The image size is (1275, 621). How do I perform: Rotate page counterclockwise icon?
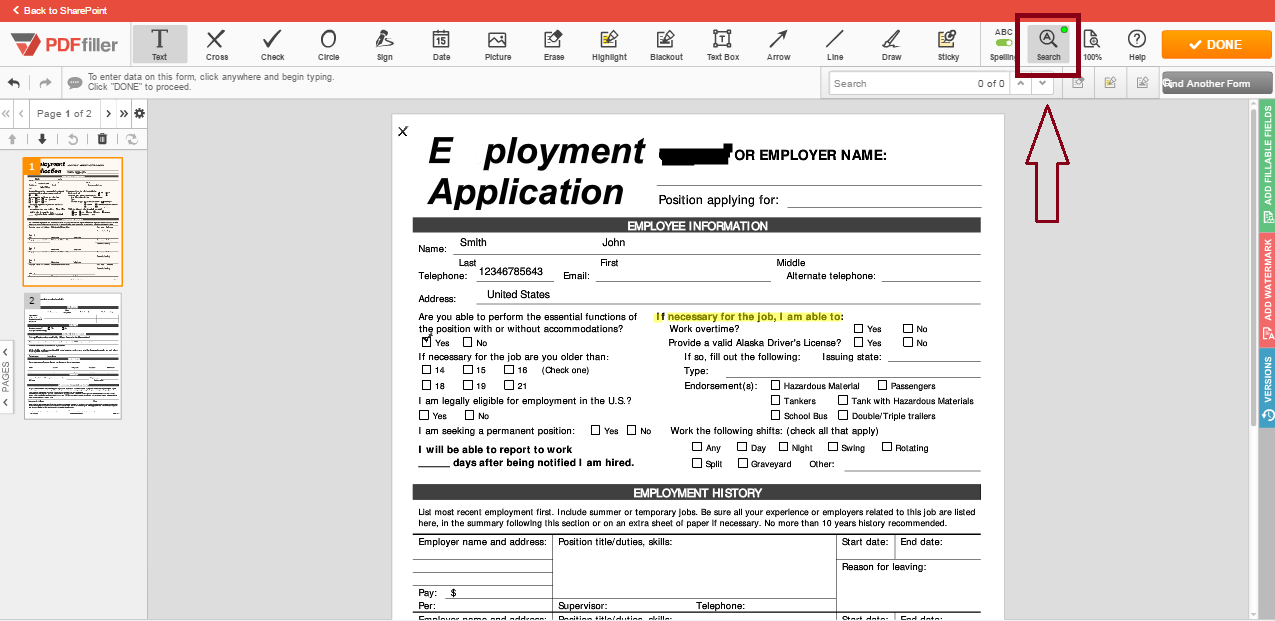[72, 139]
